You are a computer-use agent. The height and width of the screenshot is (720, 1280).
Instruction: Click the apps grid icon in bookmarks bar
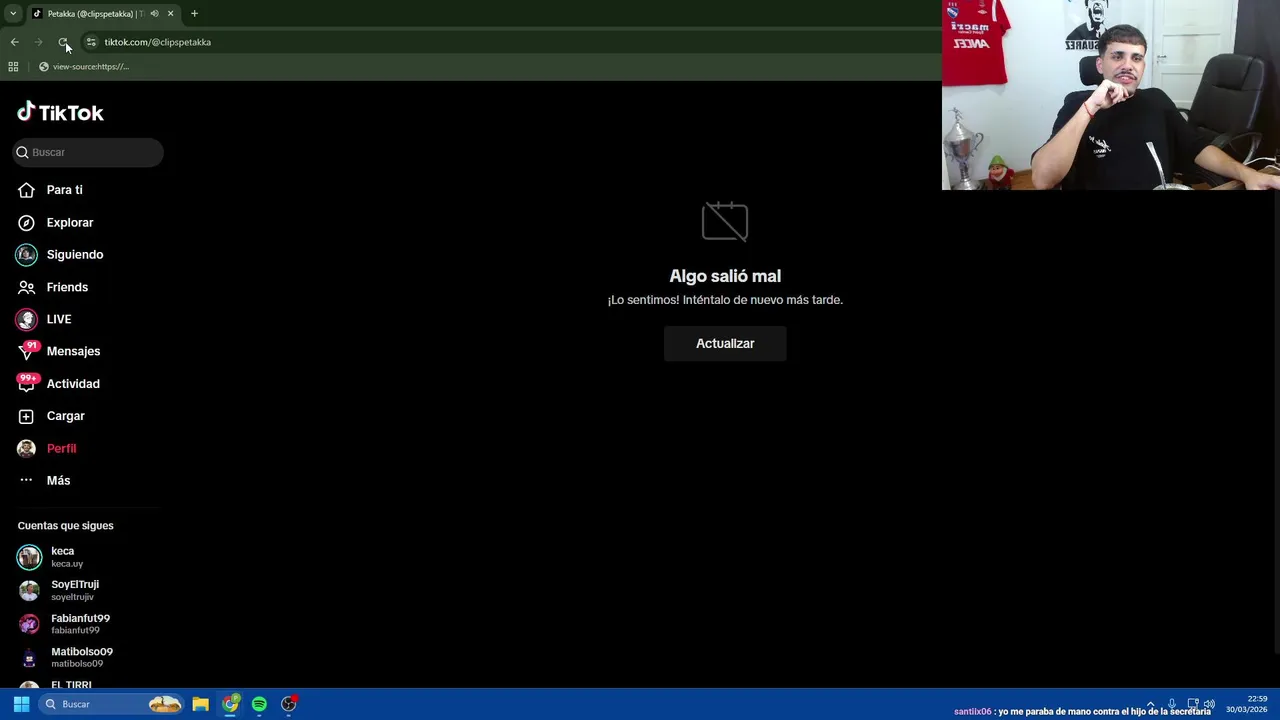(13, 66)
